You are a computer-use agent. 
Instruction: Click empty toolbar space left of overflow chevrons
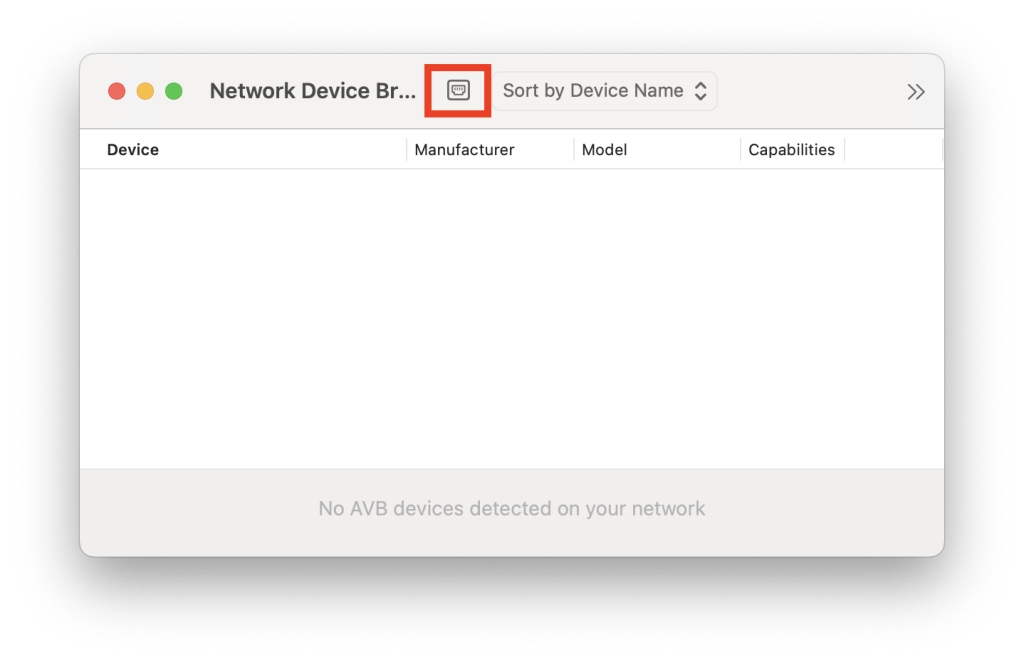[810, 91]
